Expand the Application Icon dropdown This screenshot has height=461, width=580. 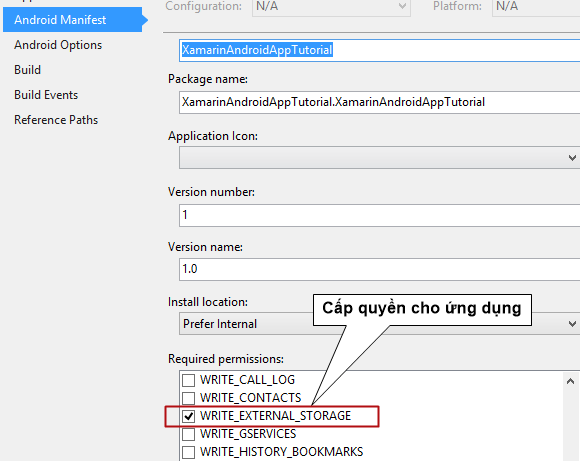(380, 158)
